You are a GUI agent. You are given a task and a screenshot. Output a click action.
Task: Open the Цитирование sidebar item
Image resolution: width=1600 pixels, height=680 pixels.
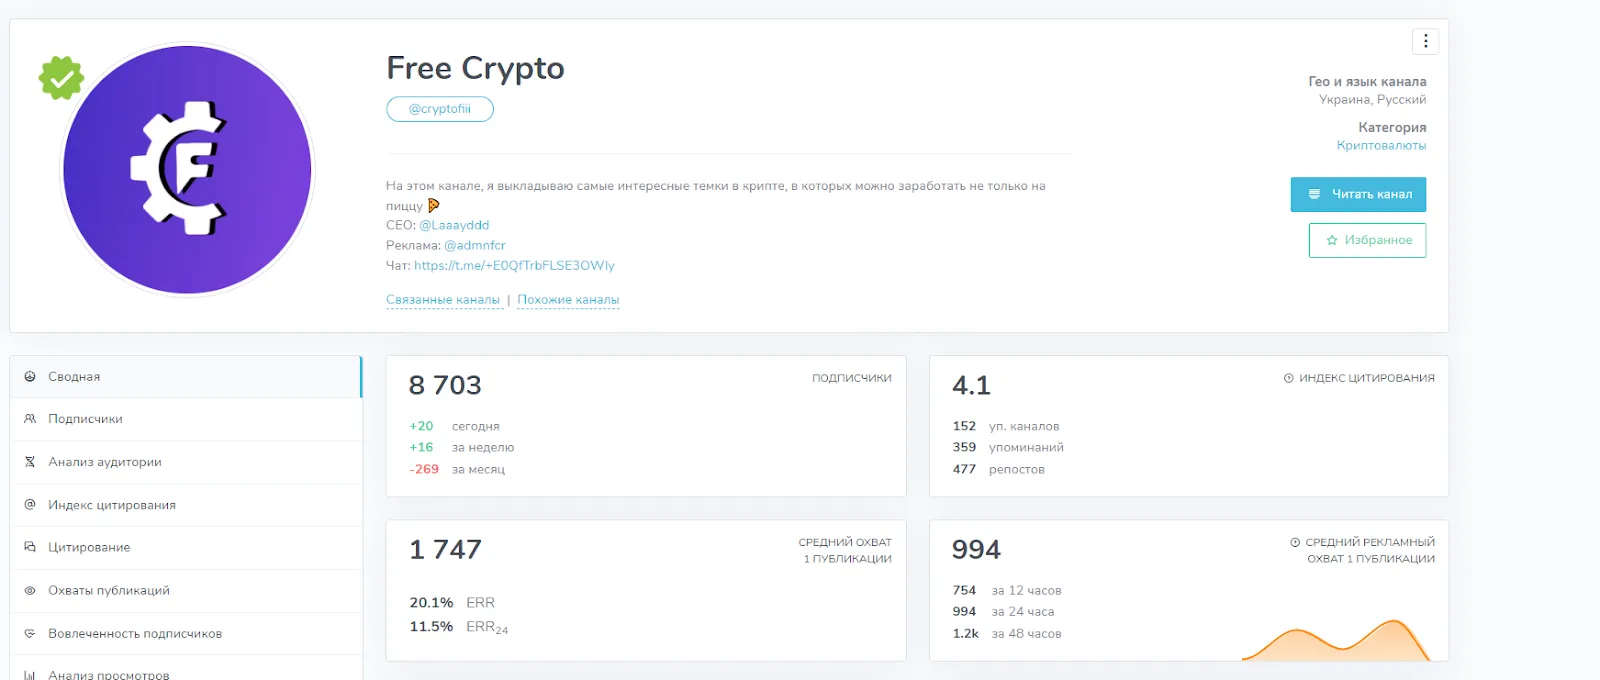click(186, 547)
